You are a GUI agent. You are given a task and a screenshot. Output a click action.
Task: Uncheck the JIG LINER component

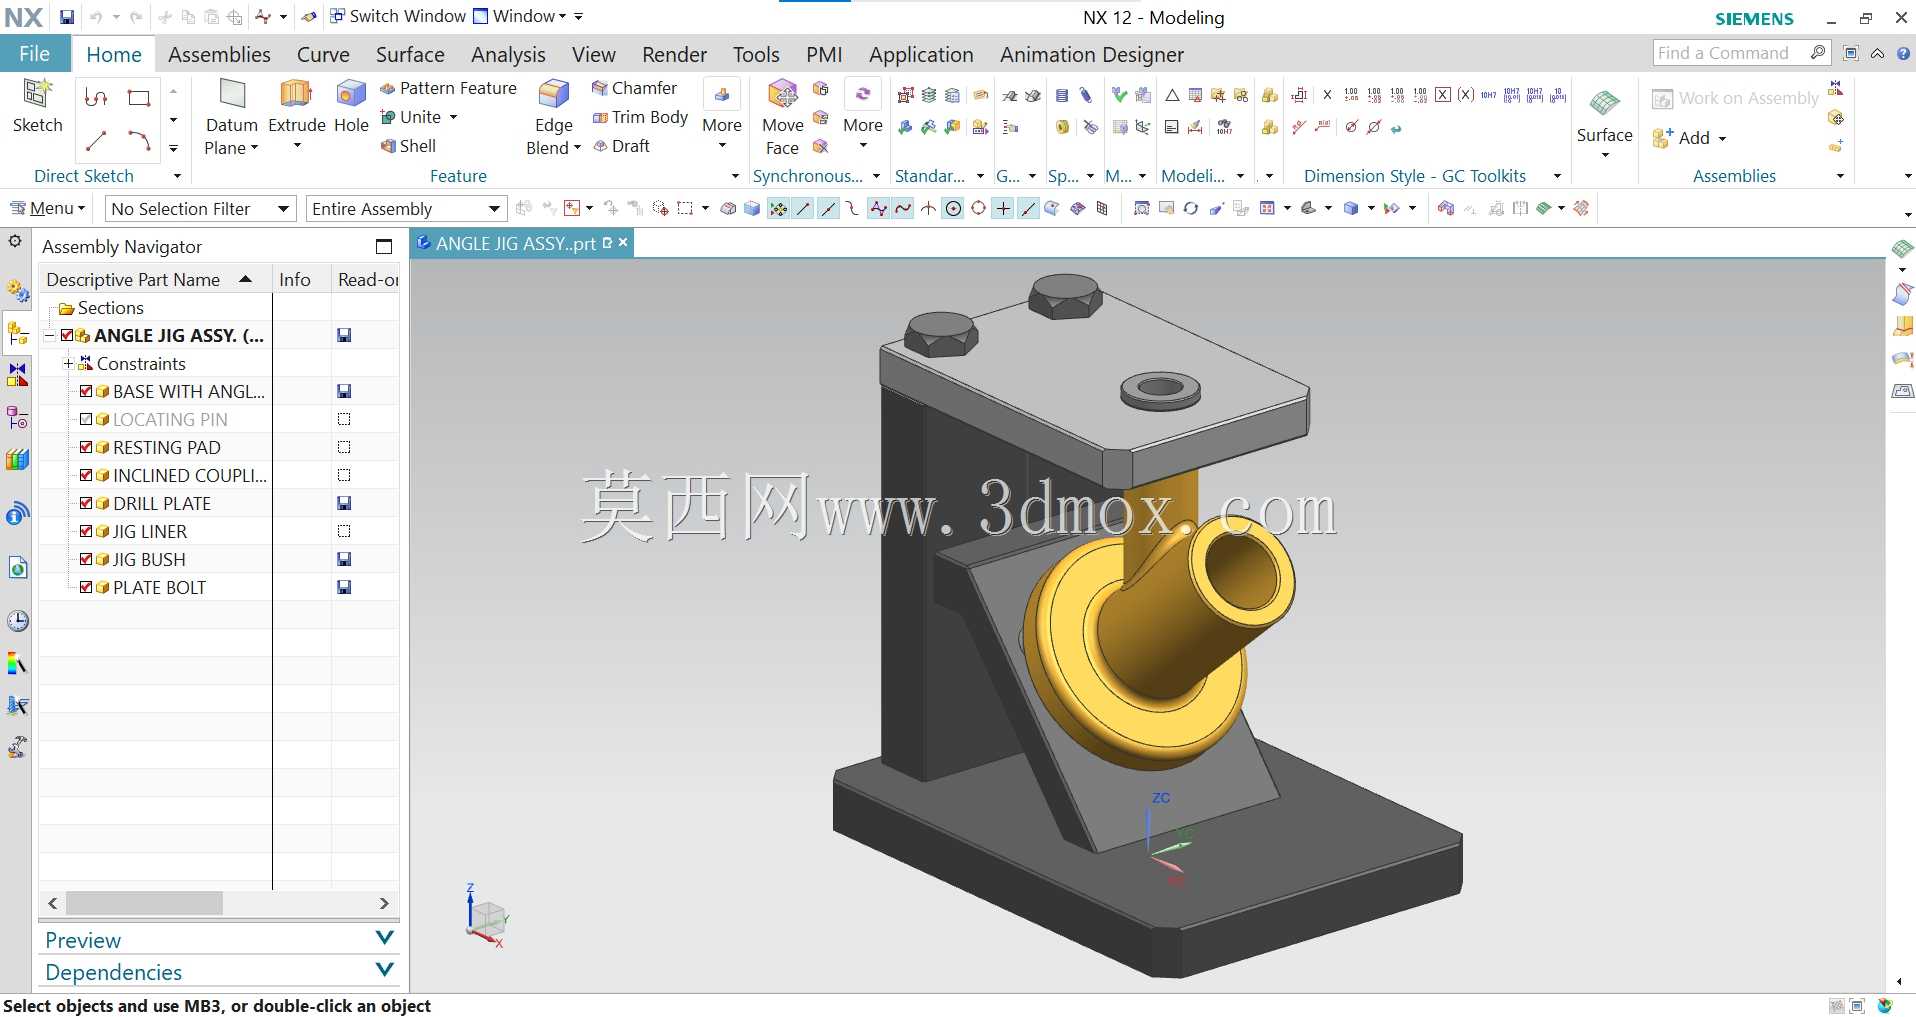pyautogui.click(x=86, y=531)
